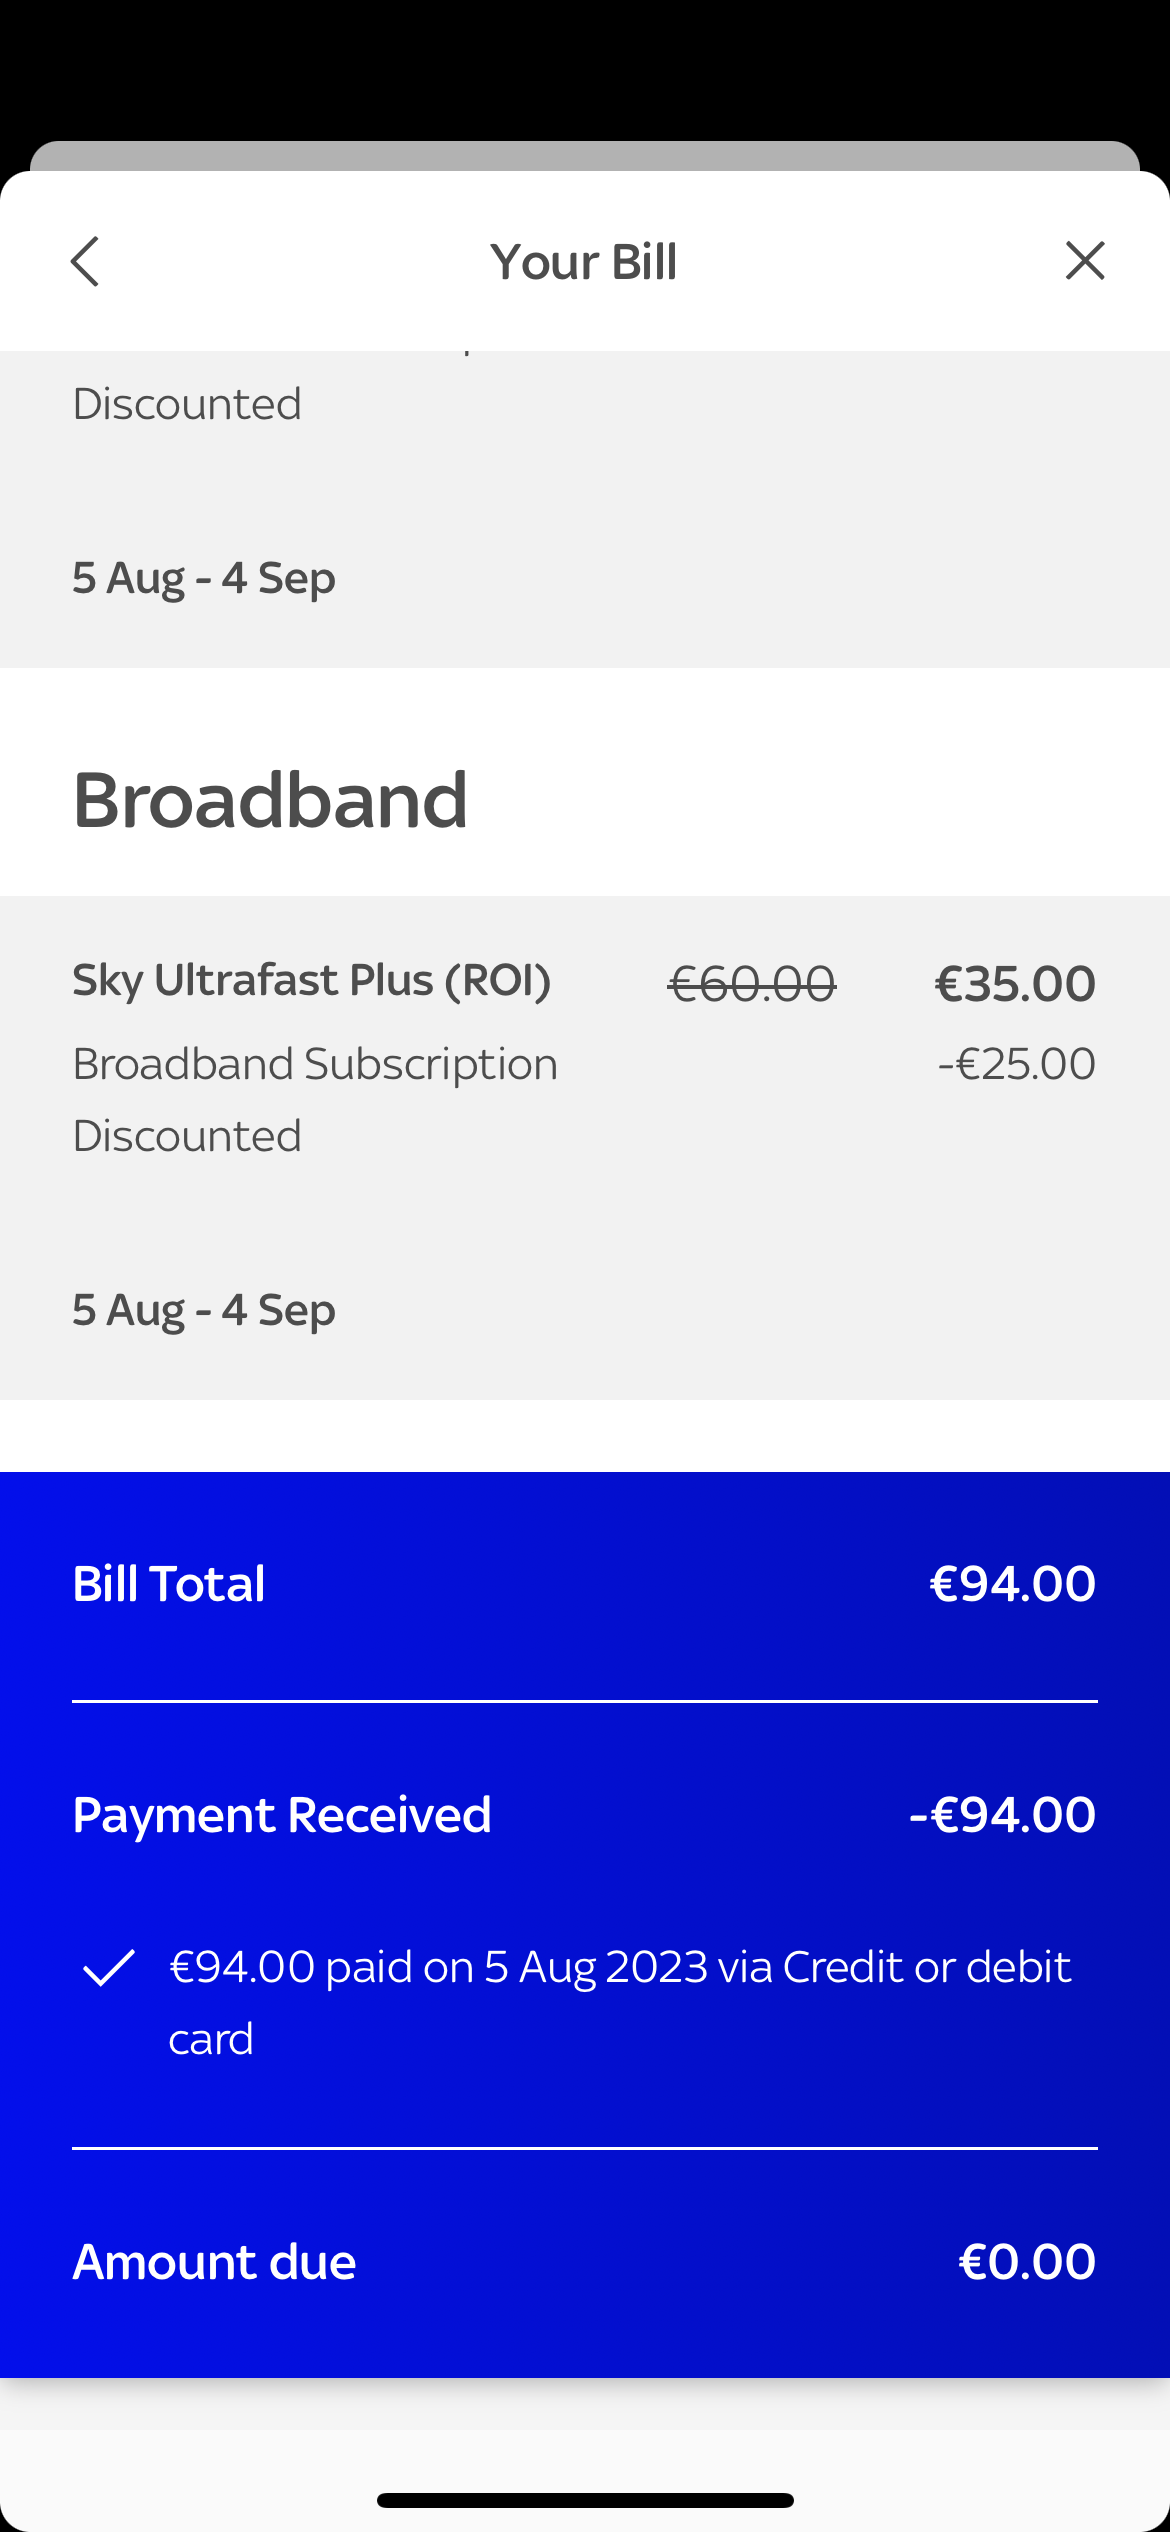Tap the 5 Aug - 4 Sep billing period under Broadband

click(x=203, y=1308)
